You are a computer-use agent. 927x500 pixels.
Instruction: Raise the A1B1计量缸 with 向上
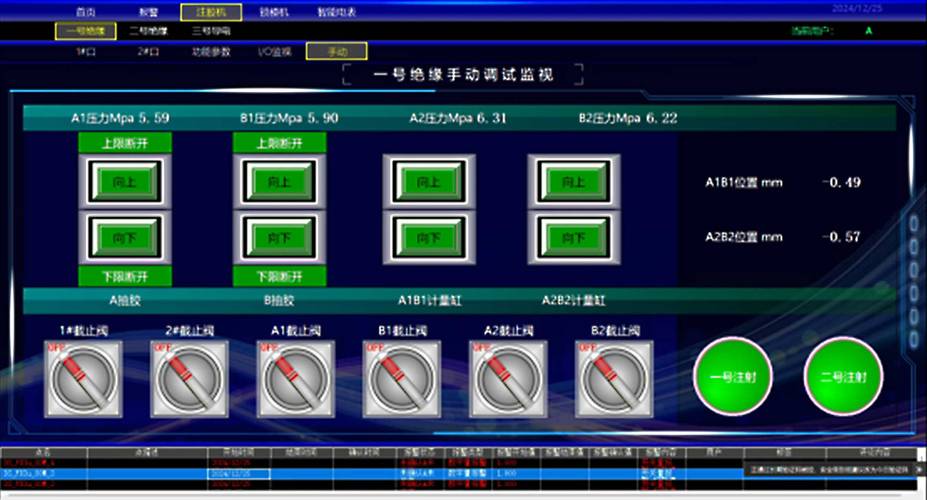(429, 181)
